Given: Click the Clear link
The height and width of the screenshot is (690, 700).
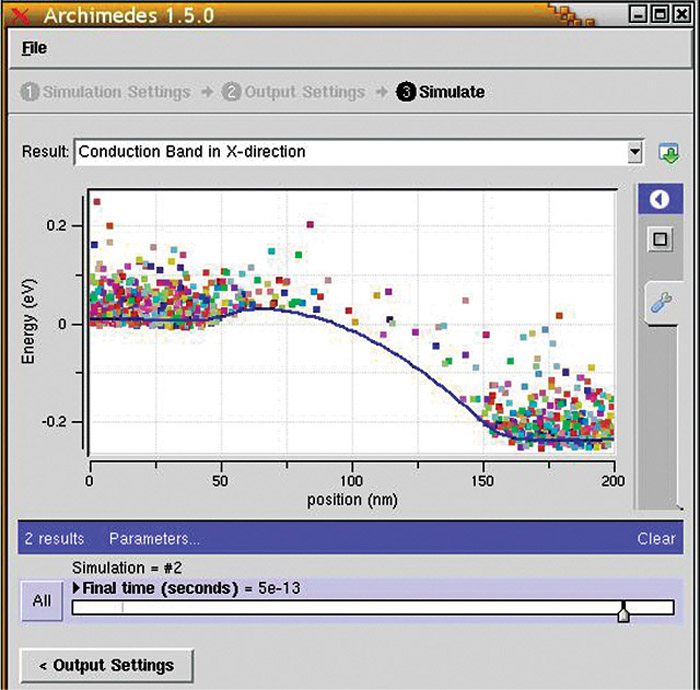Looking at the screenshot, I should coord(656,538).
